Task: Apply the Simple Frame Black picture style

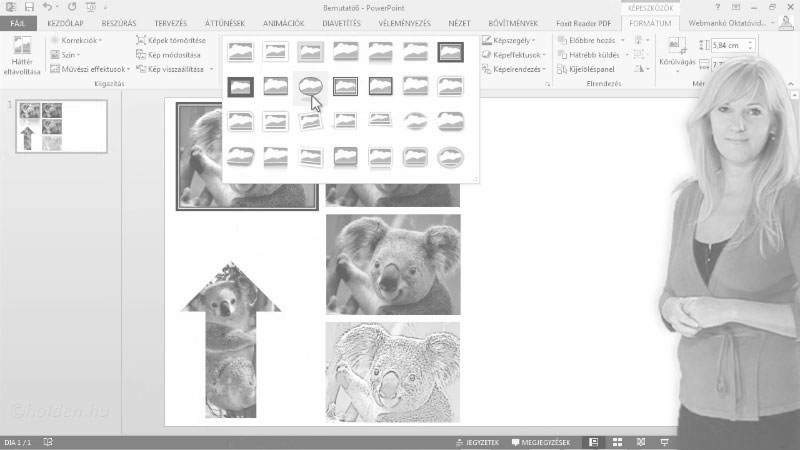Action: (276, 86)
